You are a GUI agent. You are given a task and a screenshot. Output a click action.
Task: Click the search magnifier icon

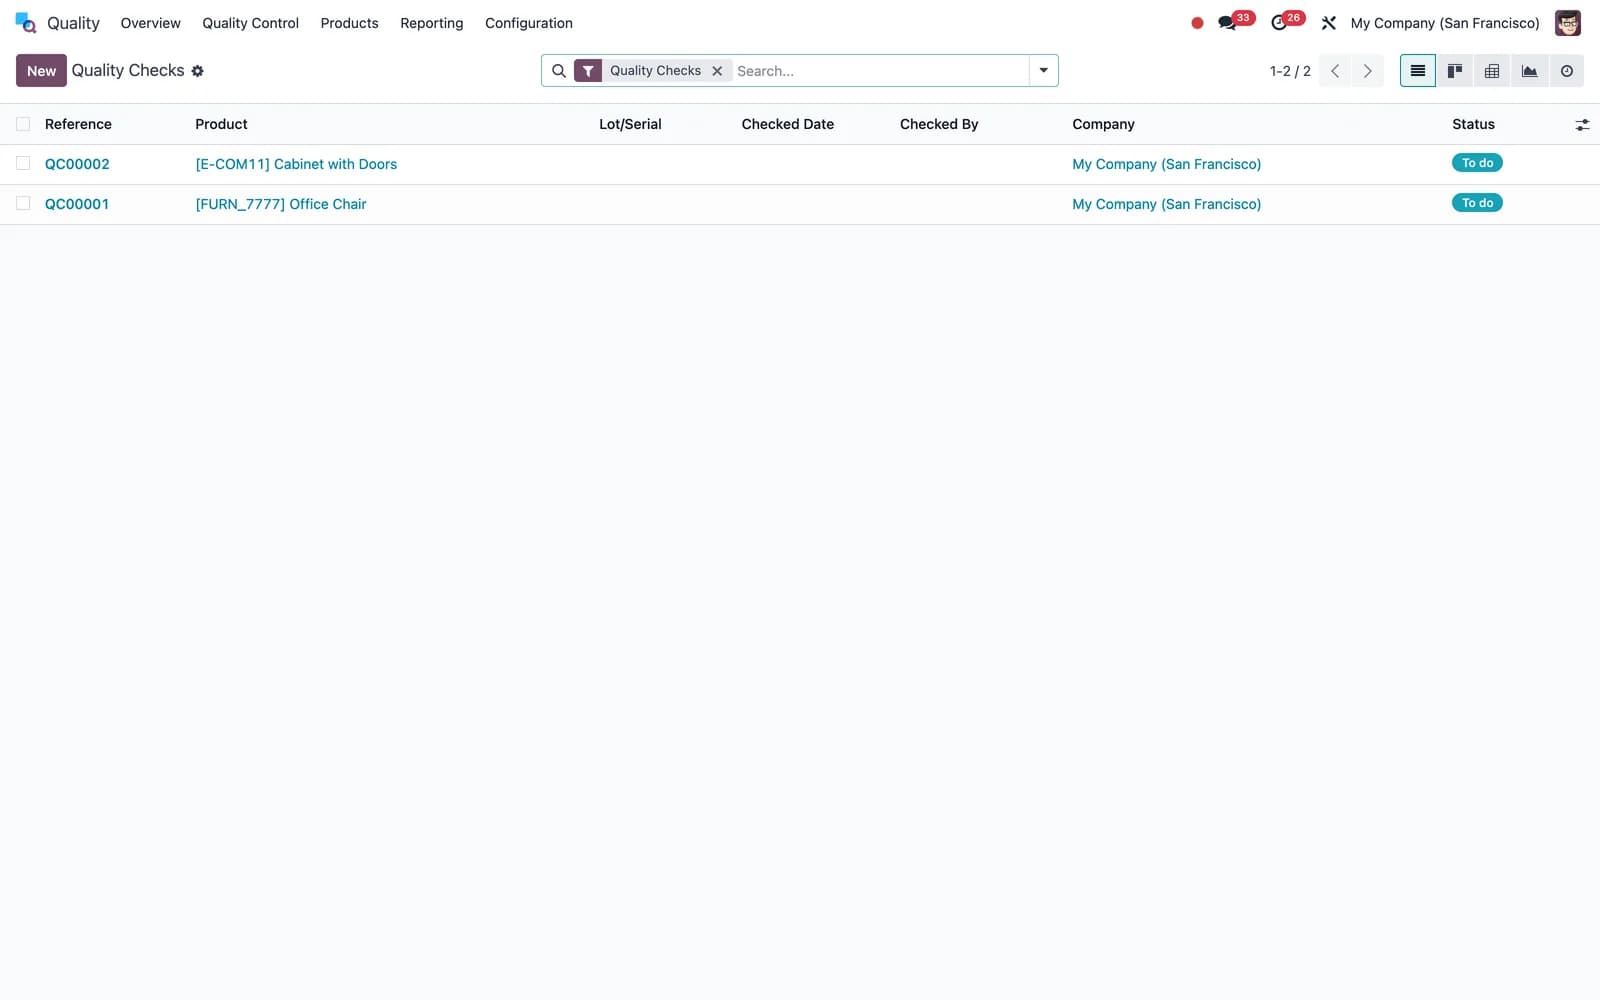[559, 71]
